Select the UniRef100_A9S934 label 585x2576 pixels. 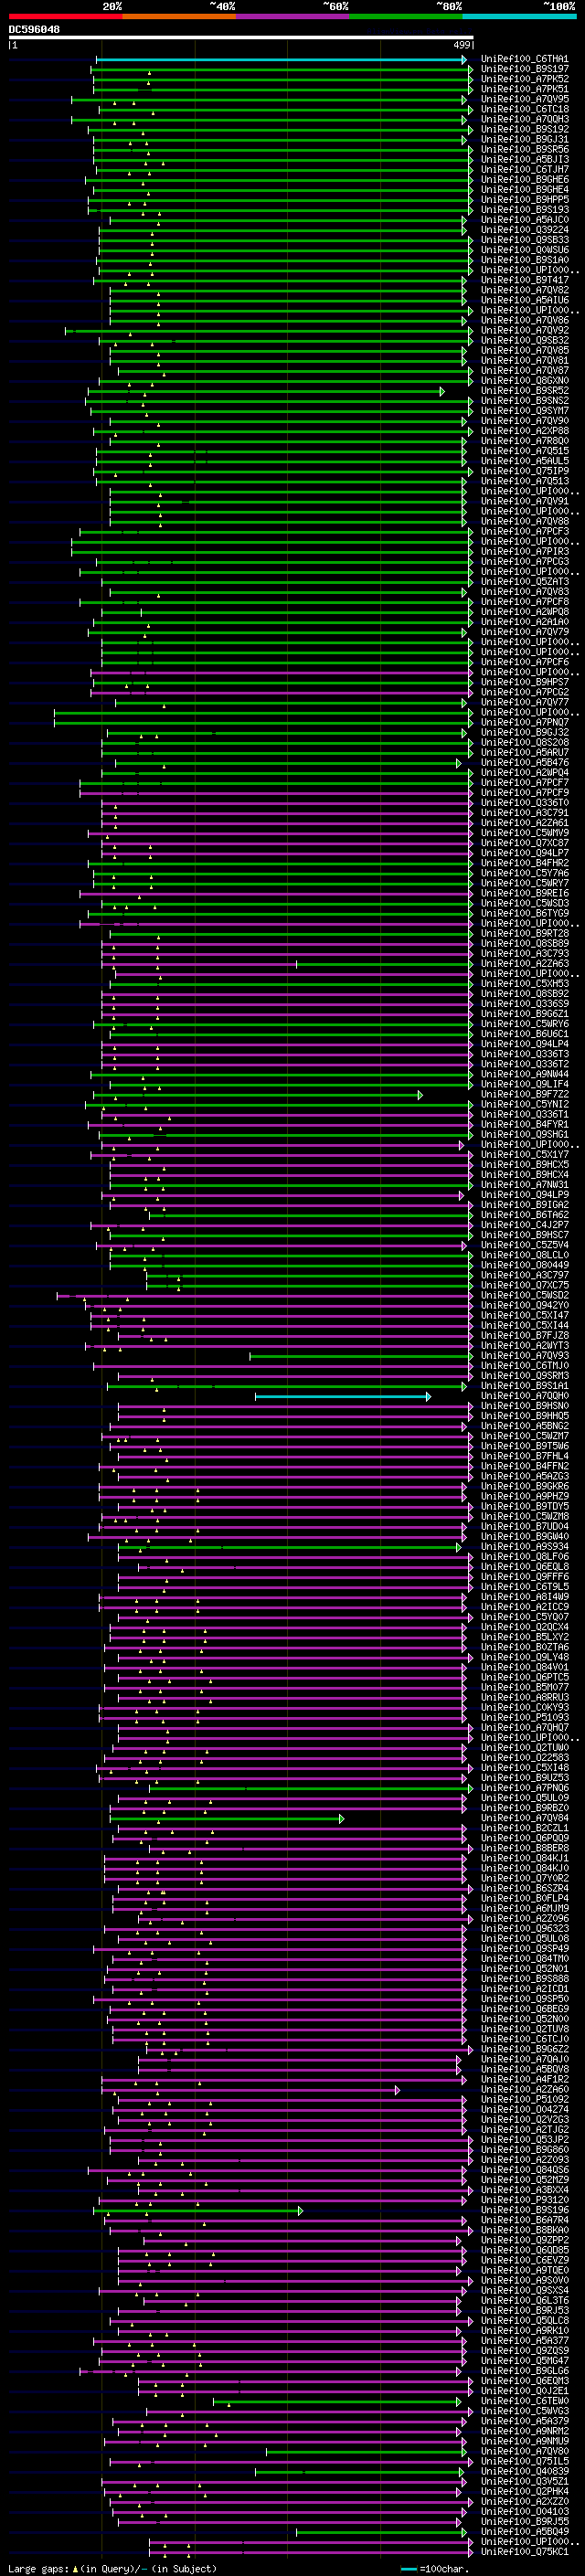524,1546
